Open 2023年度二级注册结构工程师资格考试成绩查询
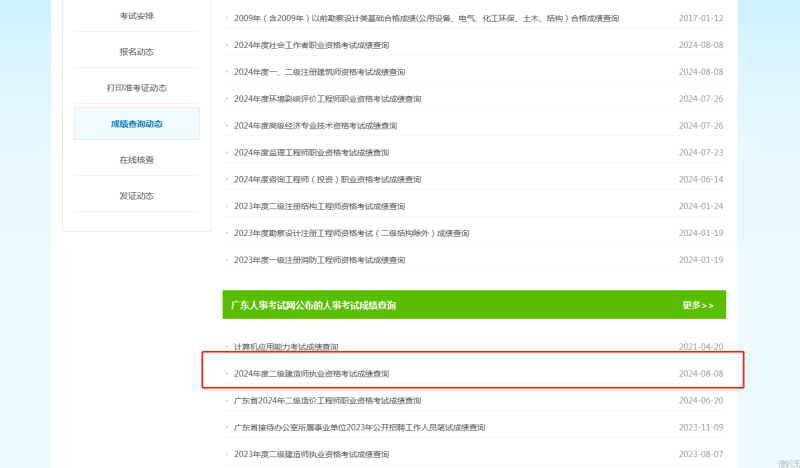Viewport: 800px width, 468px height. pyautogui.click(x=319, y=207)
